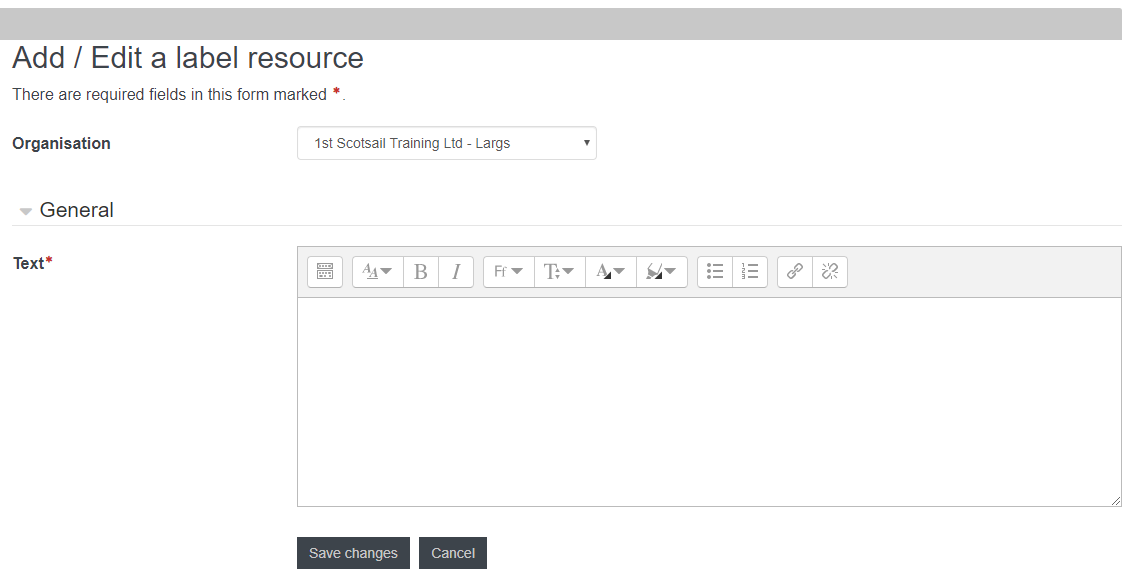Toggle bold formatting
1142x588 pixels.
421,272
